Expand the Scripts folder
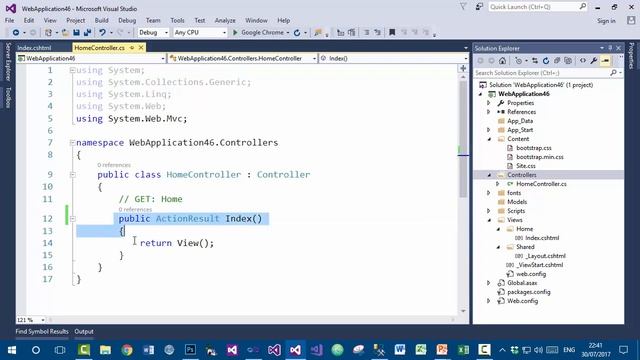Image resolution: width=640 pixels, height=360 pixels. coord(489,211)
